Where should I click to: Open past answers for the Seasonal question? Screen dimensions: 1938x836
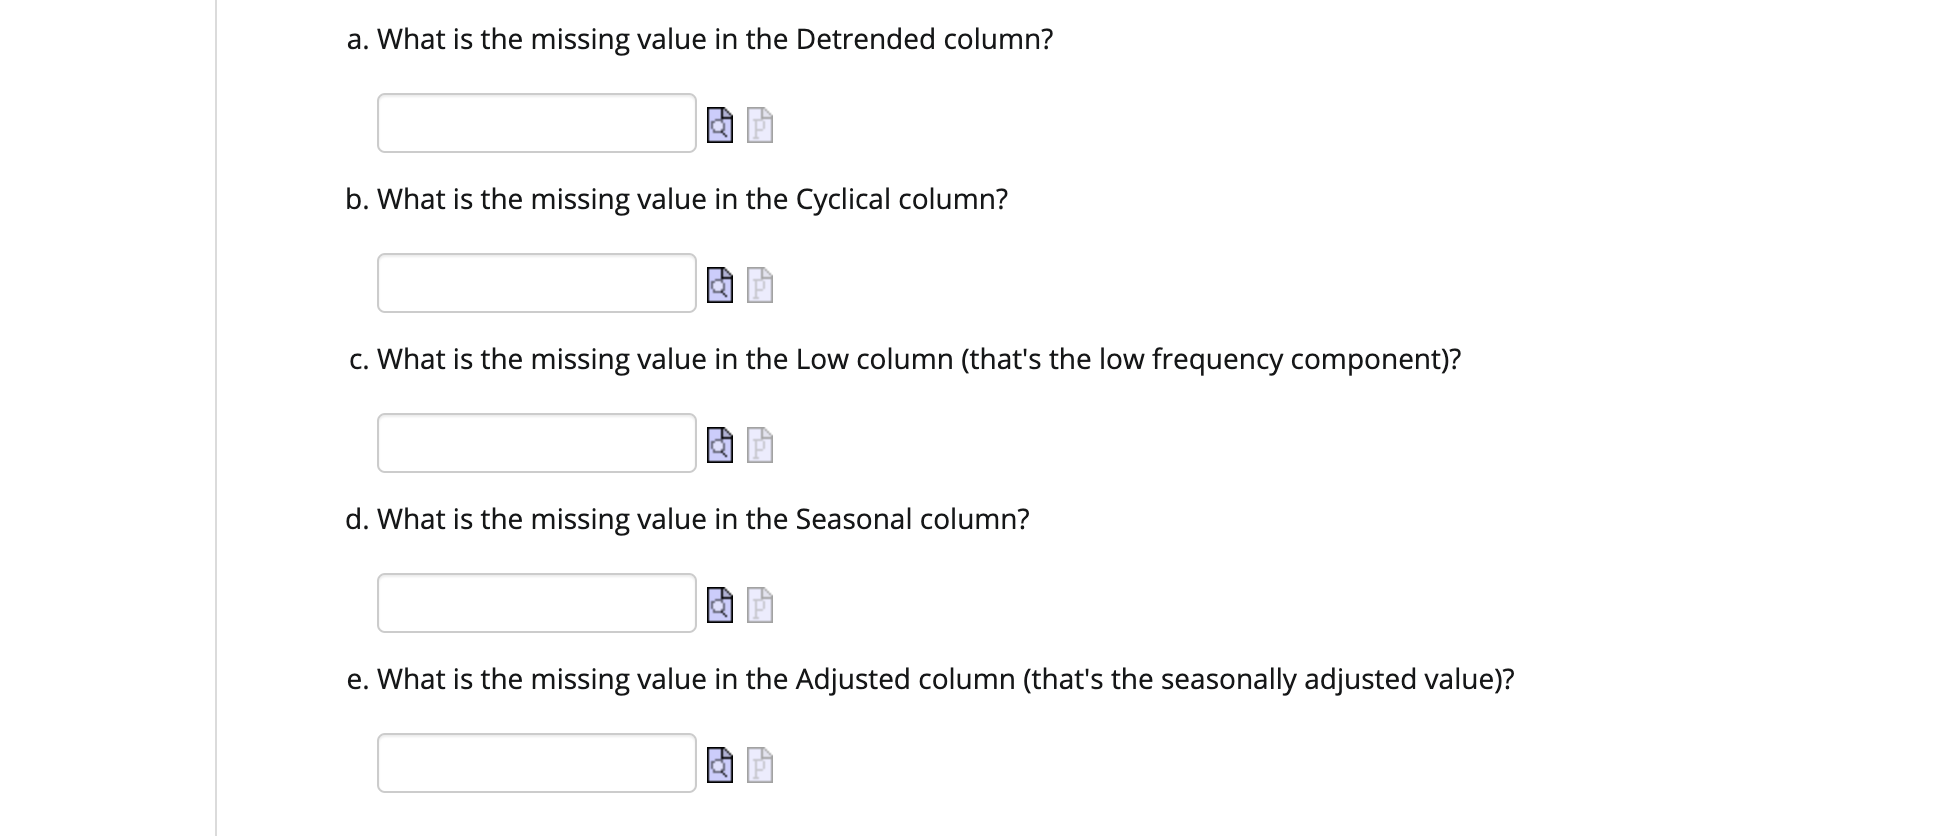(x=758, y=603)
